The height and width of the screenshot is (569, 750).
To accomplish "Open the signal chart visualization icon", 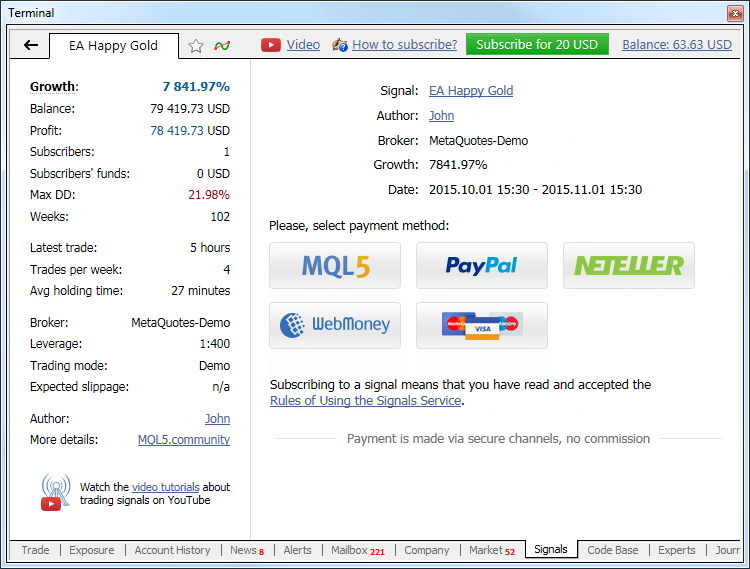I will coord(222,46).
